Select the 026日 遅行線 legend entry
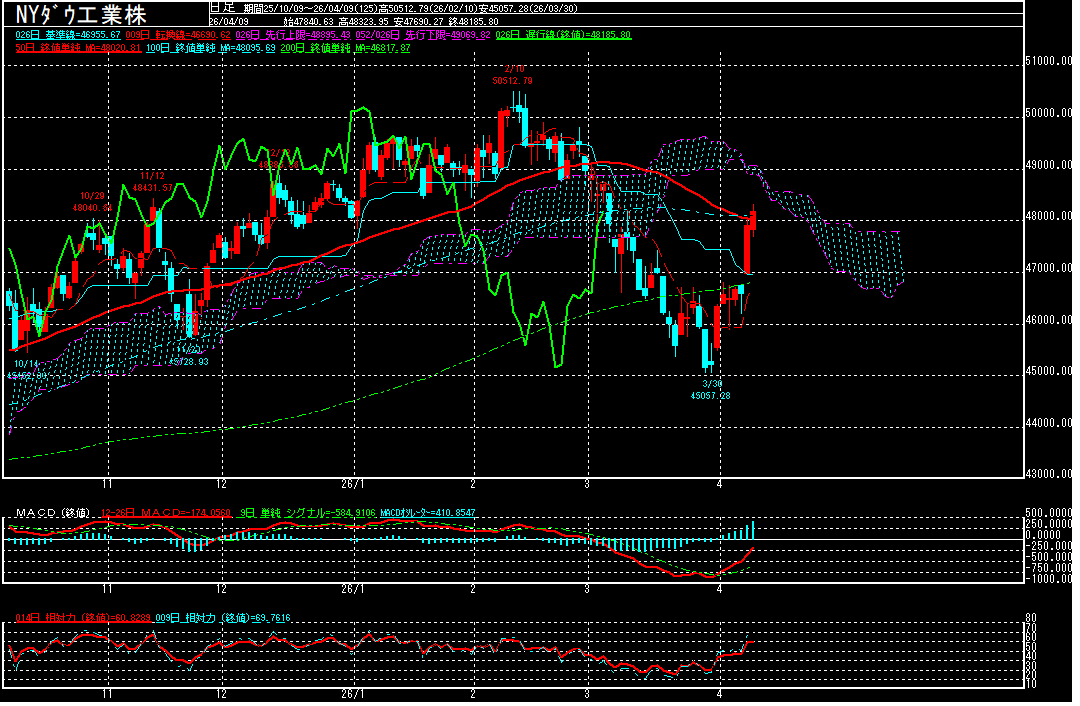This screenshot has height=706, width=1080. point(578,34)
